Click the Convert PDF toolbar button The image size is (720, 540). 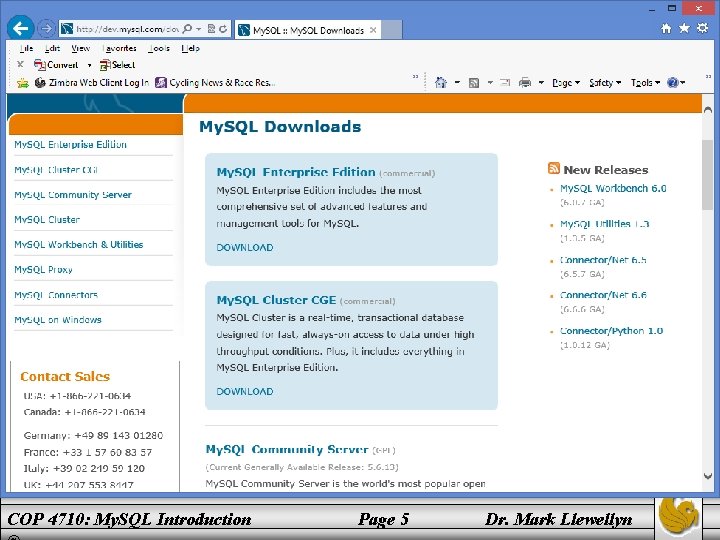pyautogui.click(x=56, y=65)
